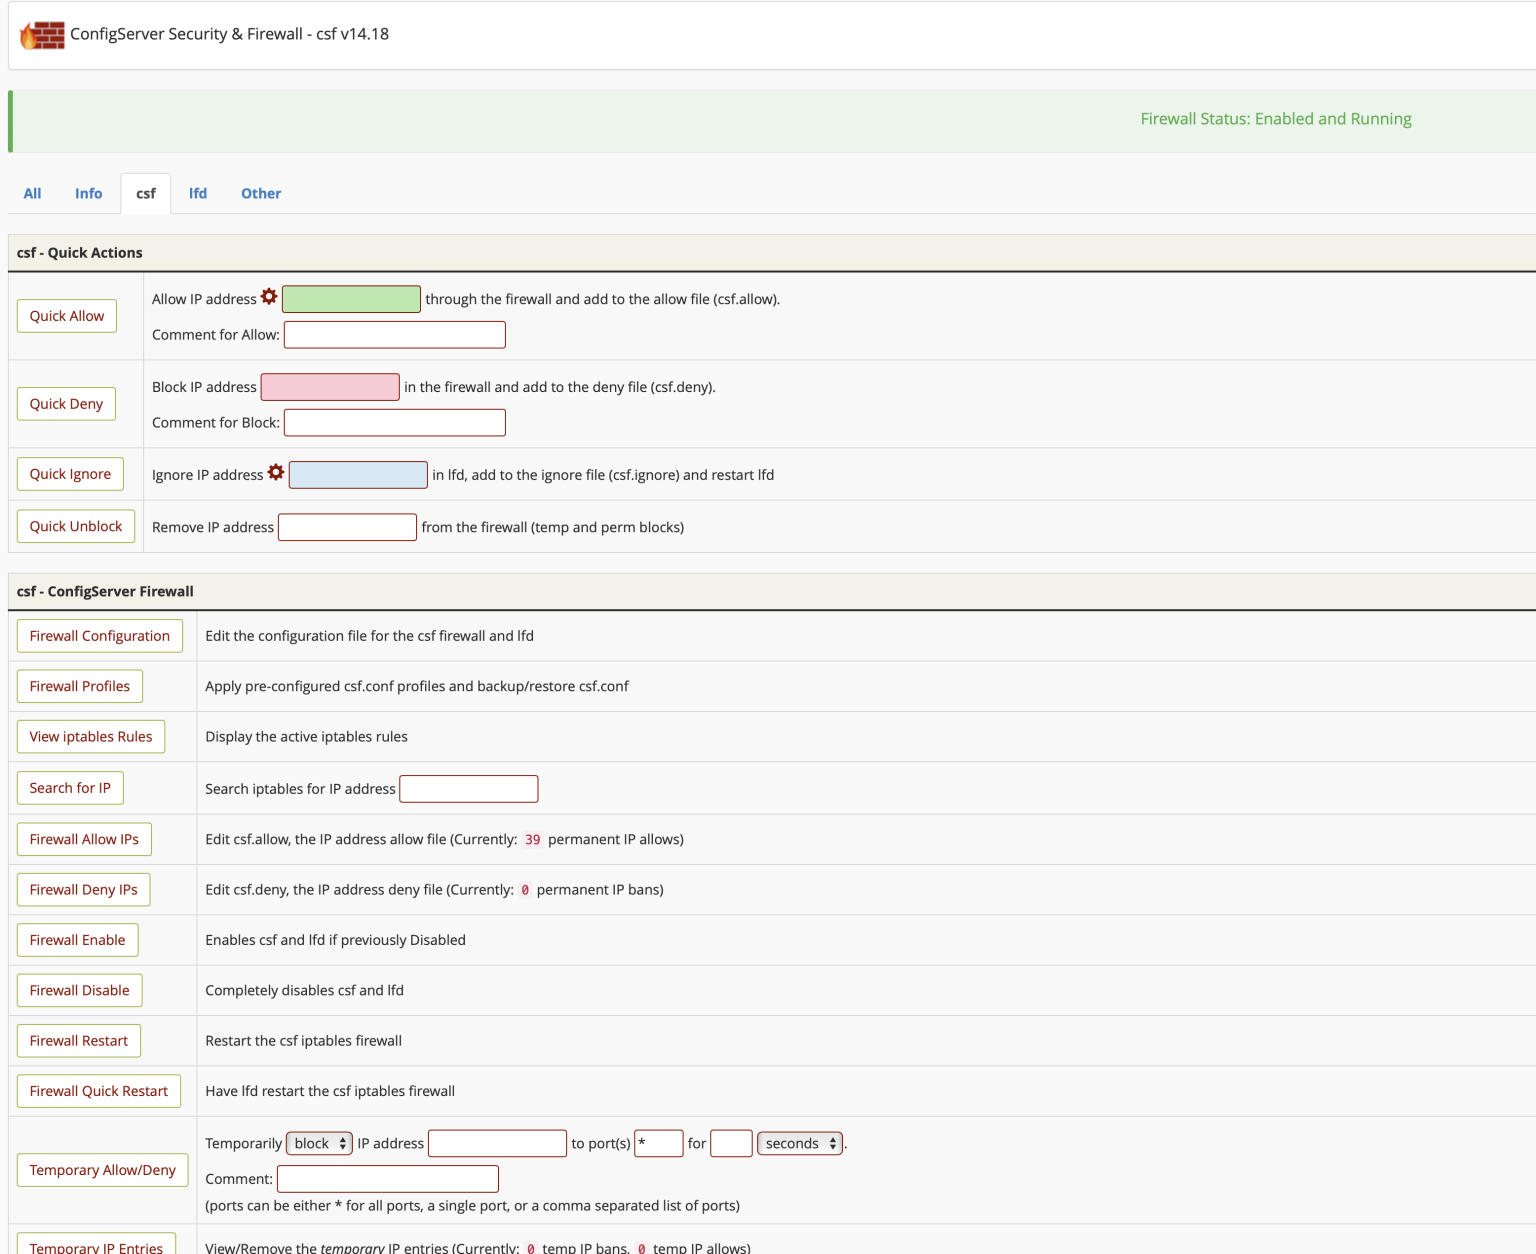1536x1254 pixels.
Task: Click the Firewall Disable button
Action: coord(80,991)
